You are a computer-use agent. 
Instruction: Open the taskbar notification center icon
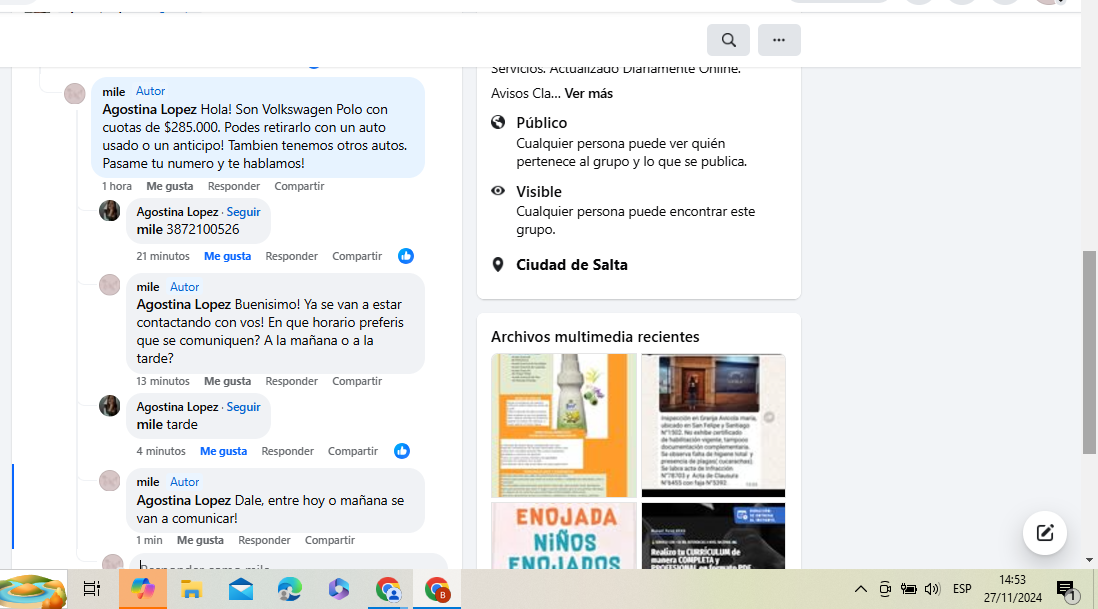[x=1067, y=589]
